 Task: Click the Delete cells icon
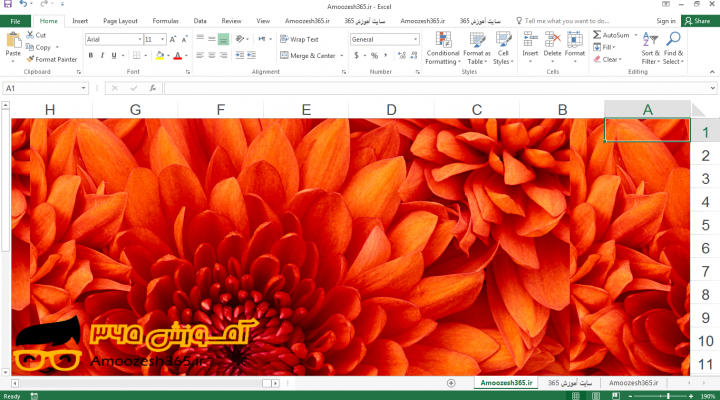coord(552,40)
